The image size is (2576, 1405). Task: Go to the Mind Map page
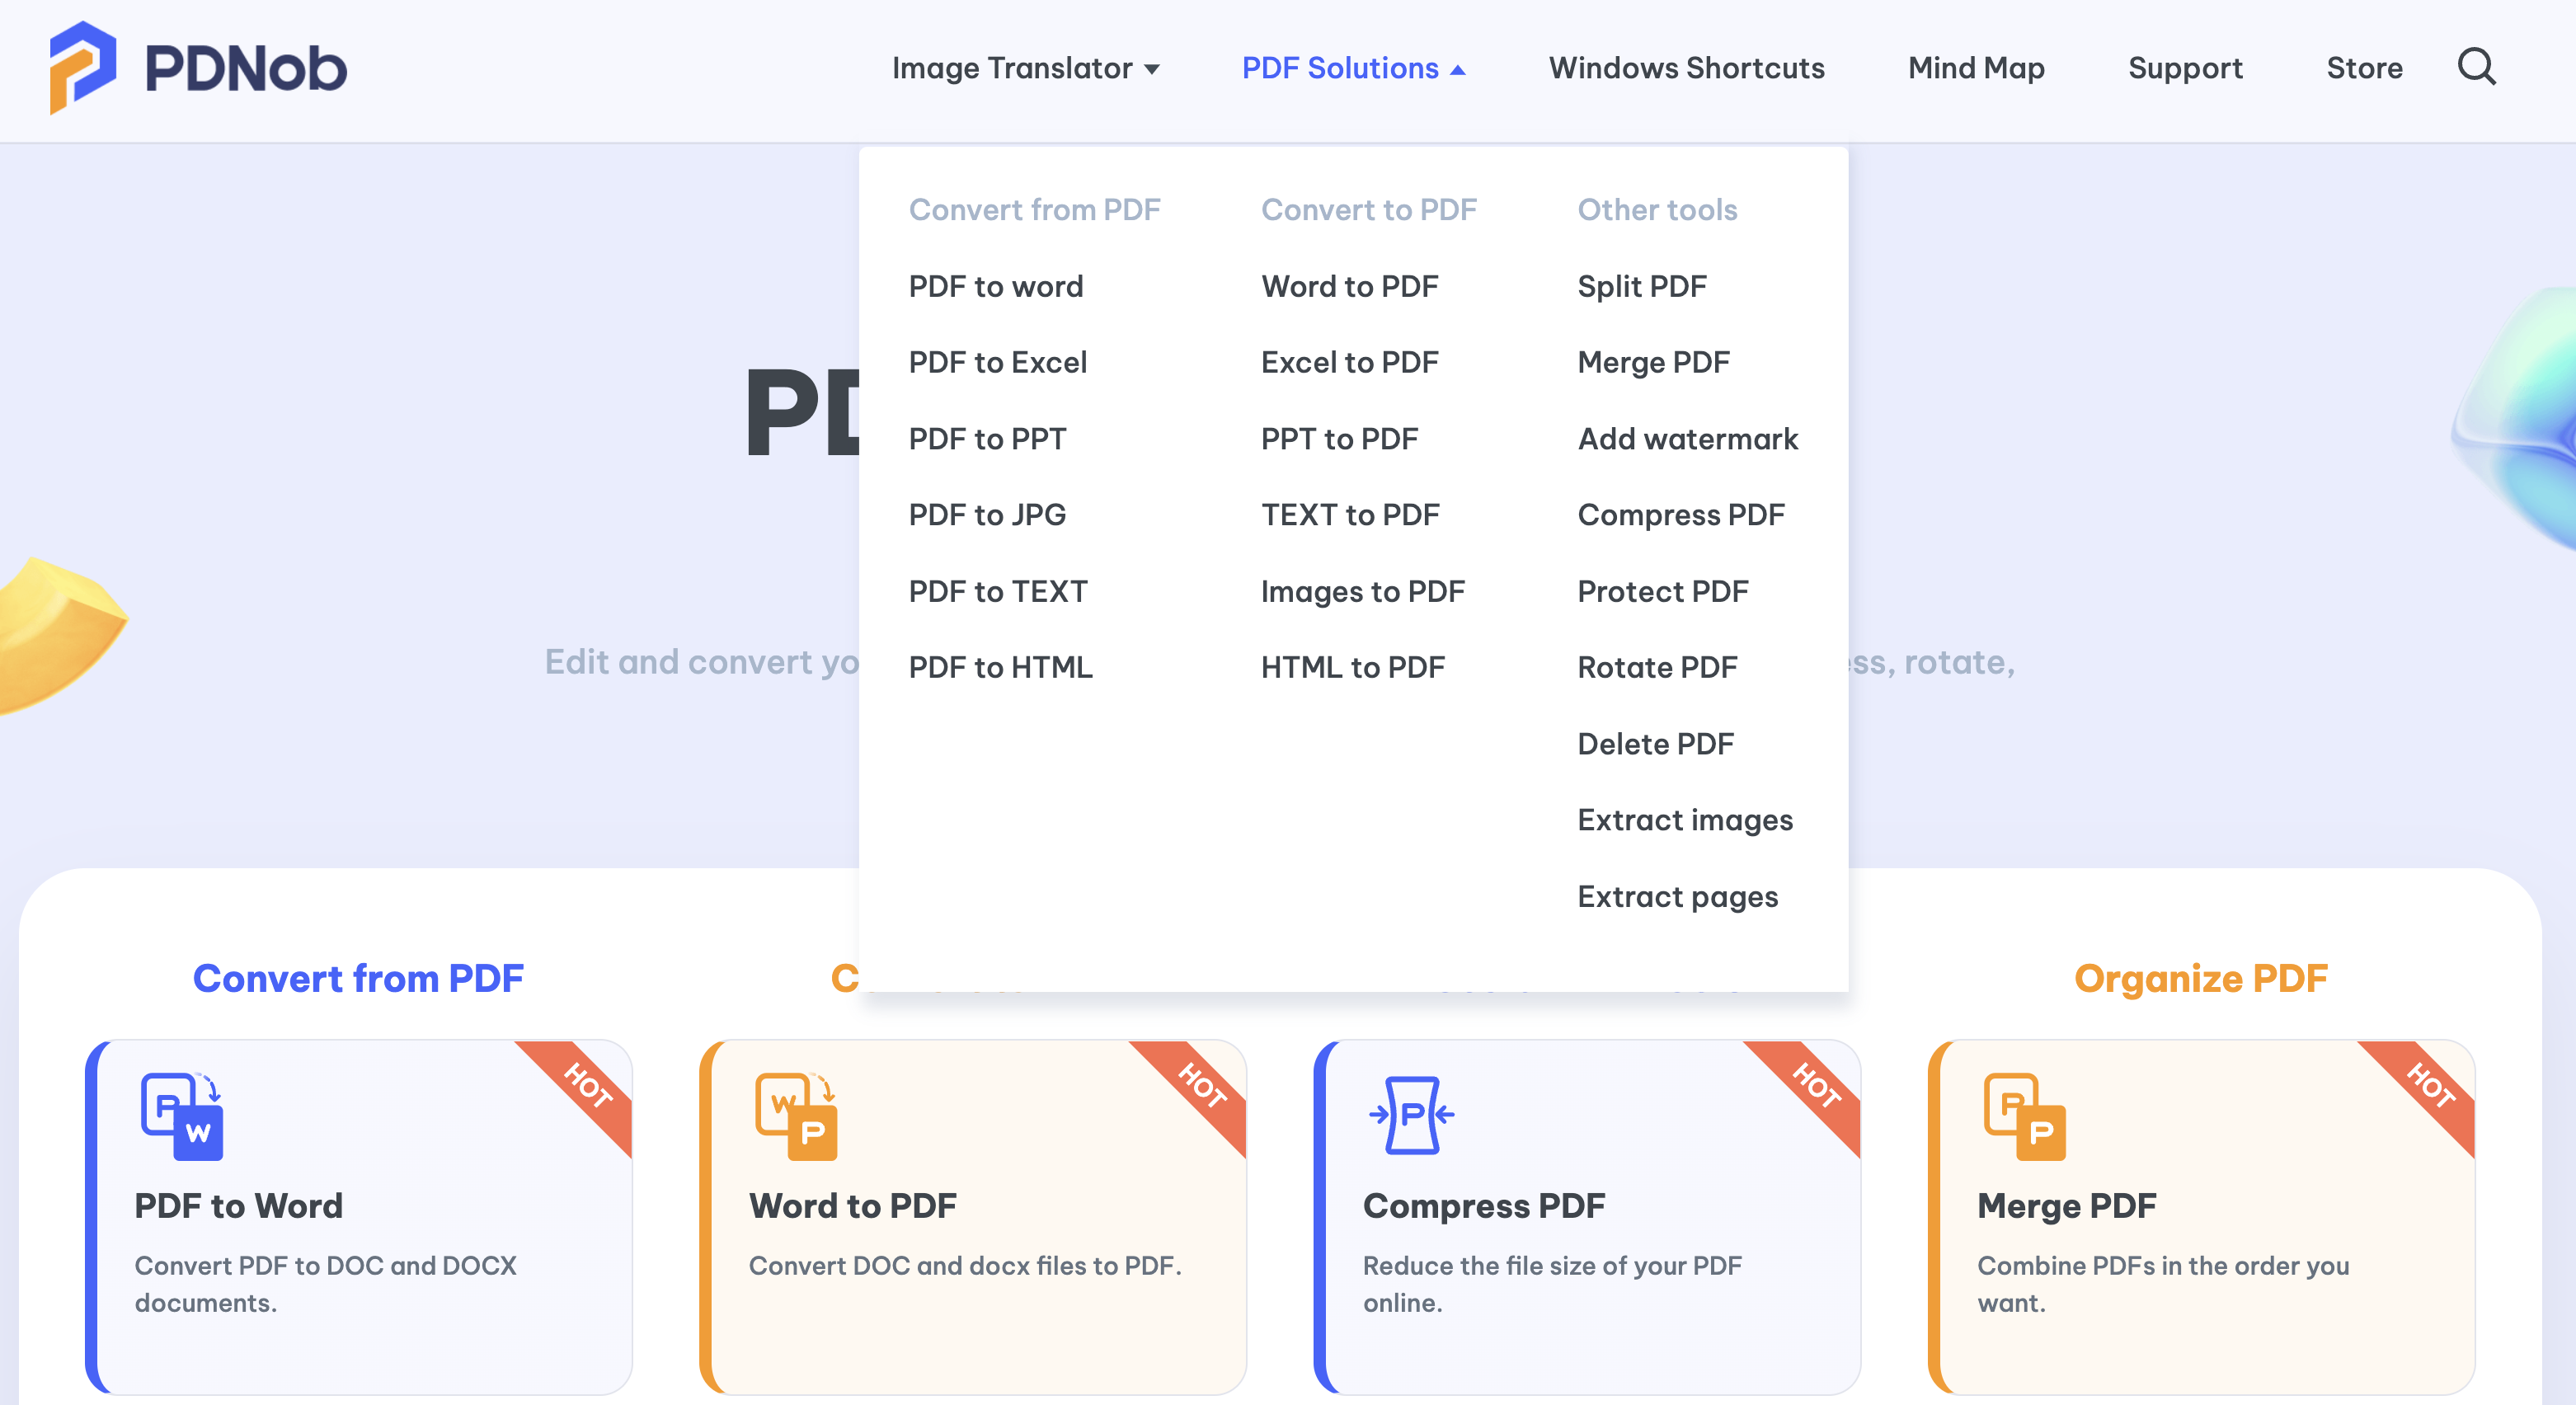point(1976,68)
